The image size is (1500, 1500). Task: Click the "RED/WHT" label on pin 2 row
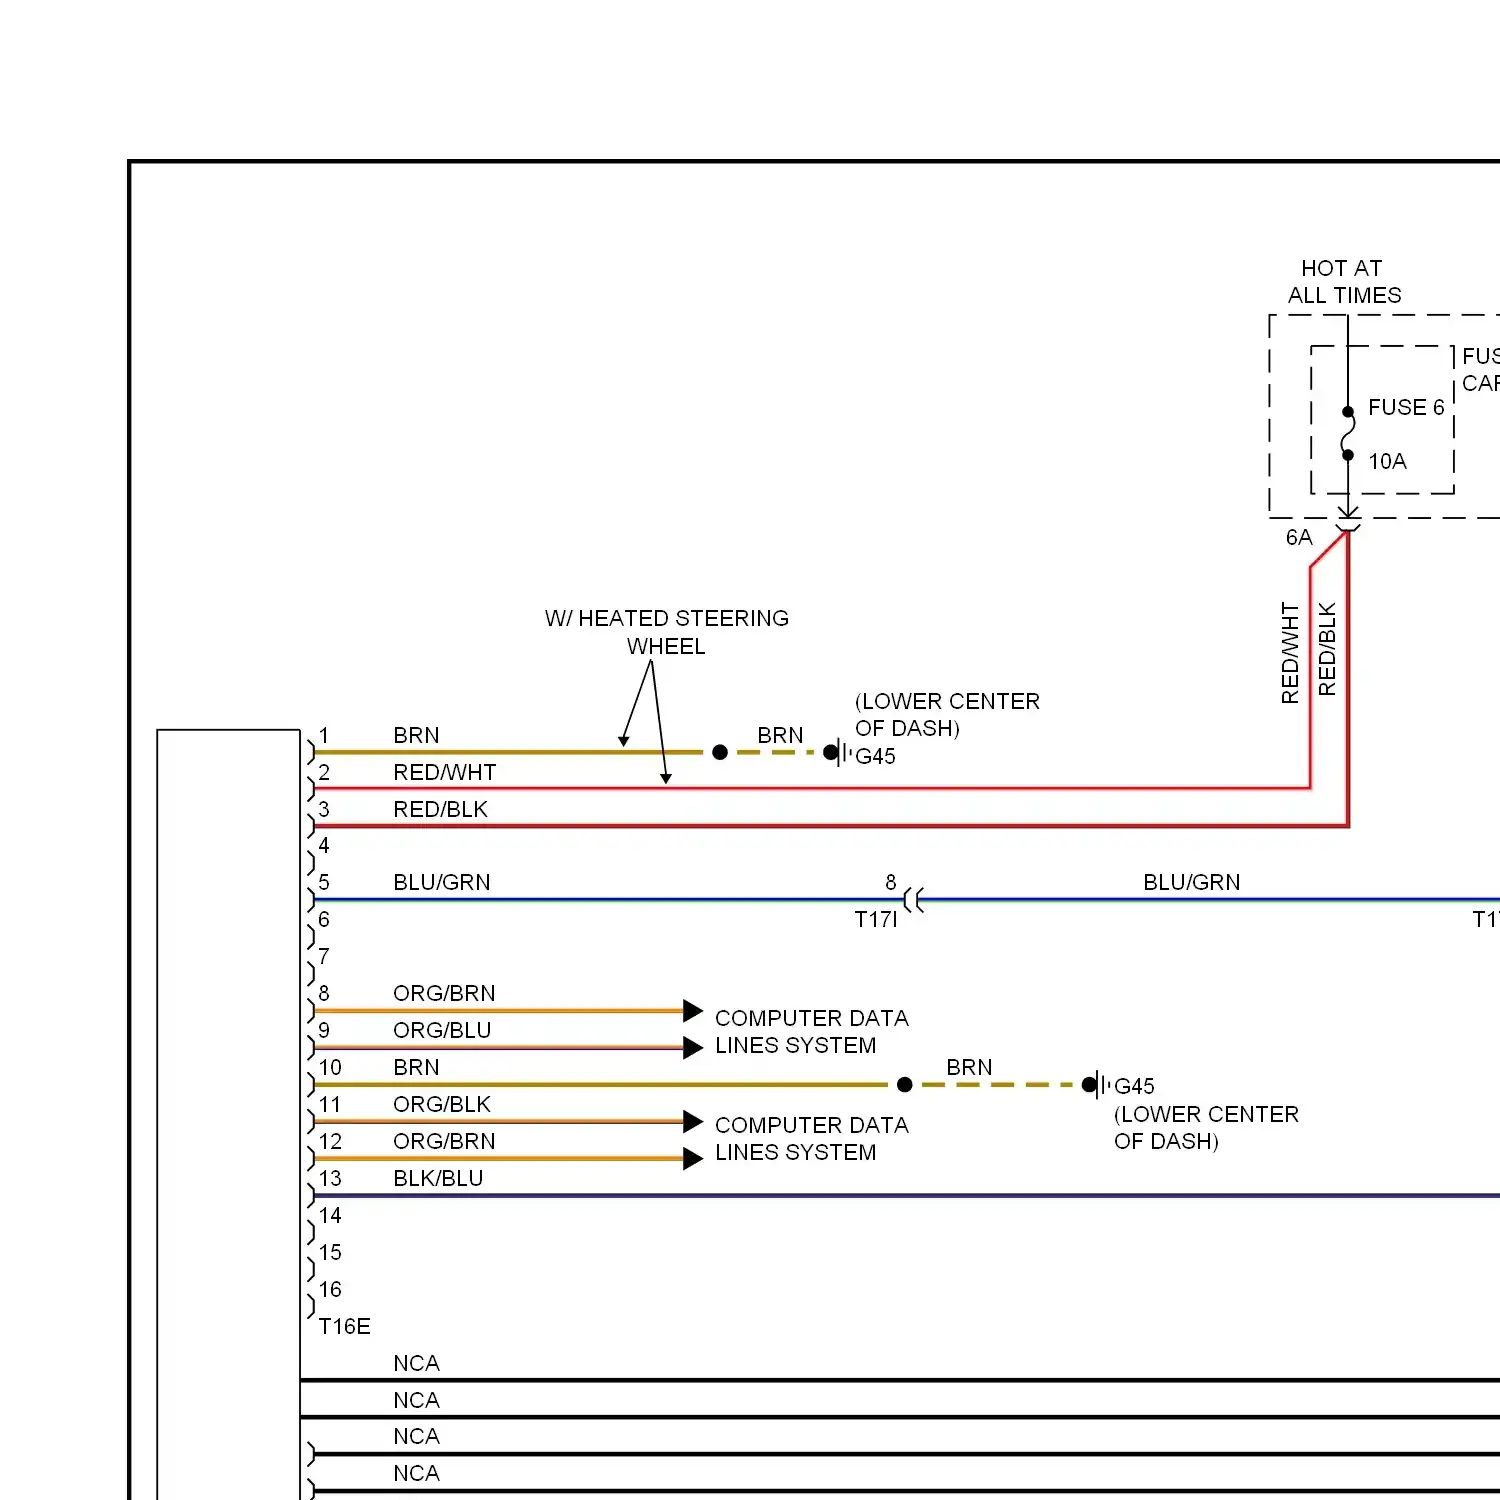pyautogui.click(x=445, y=773)
